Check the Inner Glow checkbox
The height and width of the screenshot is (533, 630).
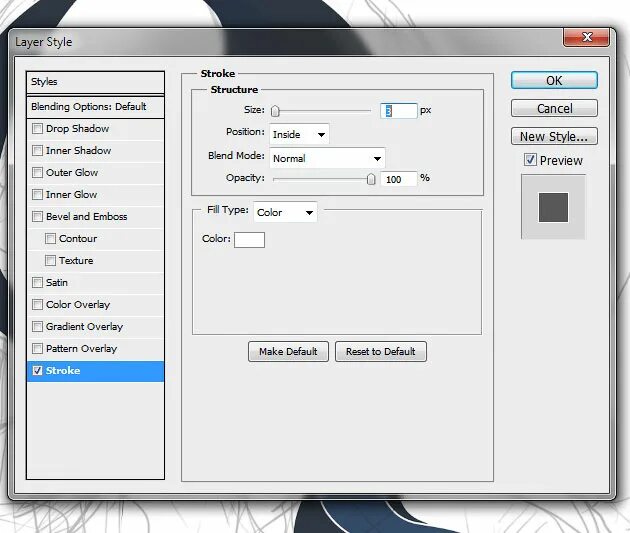(x=37, y=195)
